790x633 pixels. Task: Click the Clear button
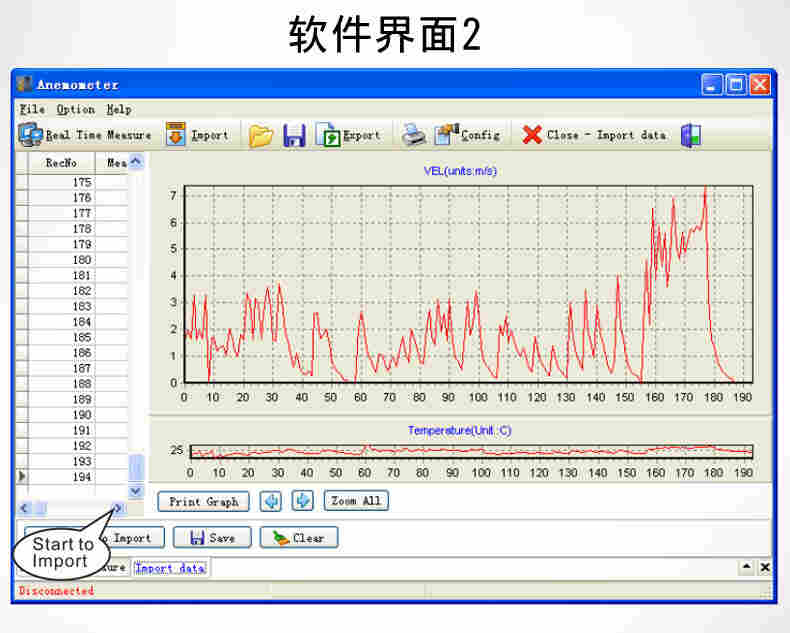[299, 538]
